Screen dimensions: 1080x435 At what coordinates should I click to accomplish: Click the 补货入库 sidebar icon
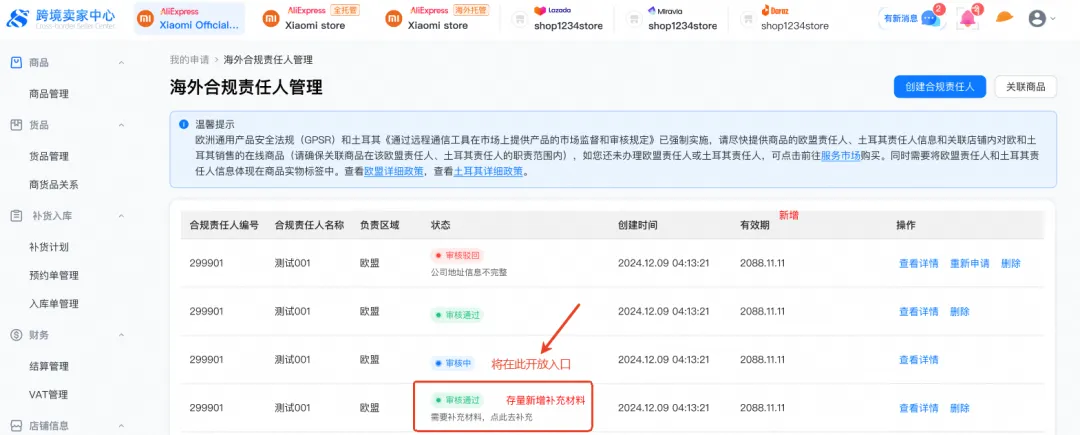pyautogui.click(x=17, y=216)
